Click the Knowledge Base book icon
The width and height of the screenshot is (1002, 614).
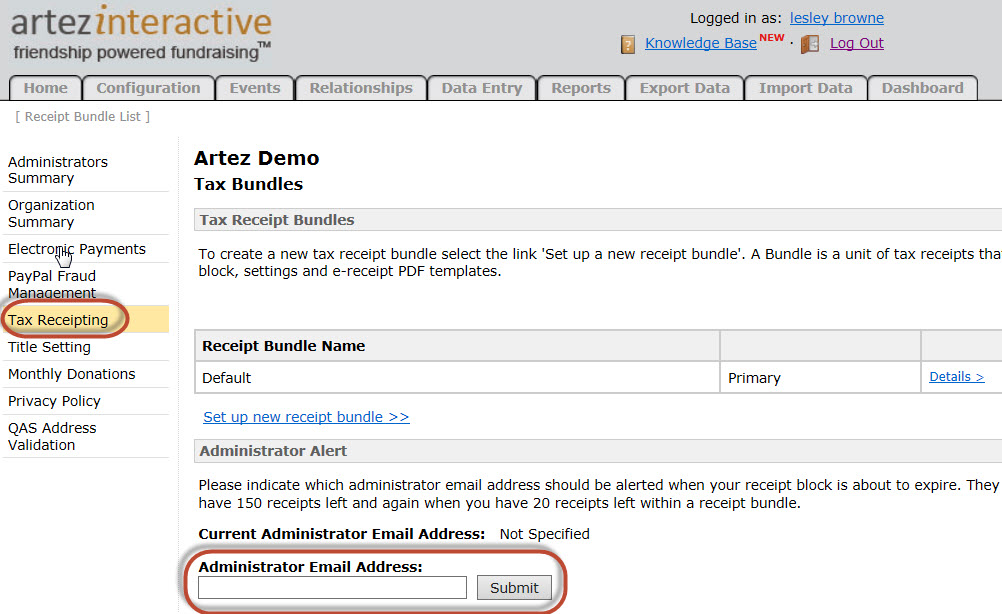coord(628,44)
